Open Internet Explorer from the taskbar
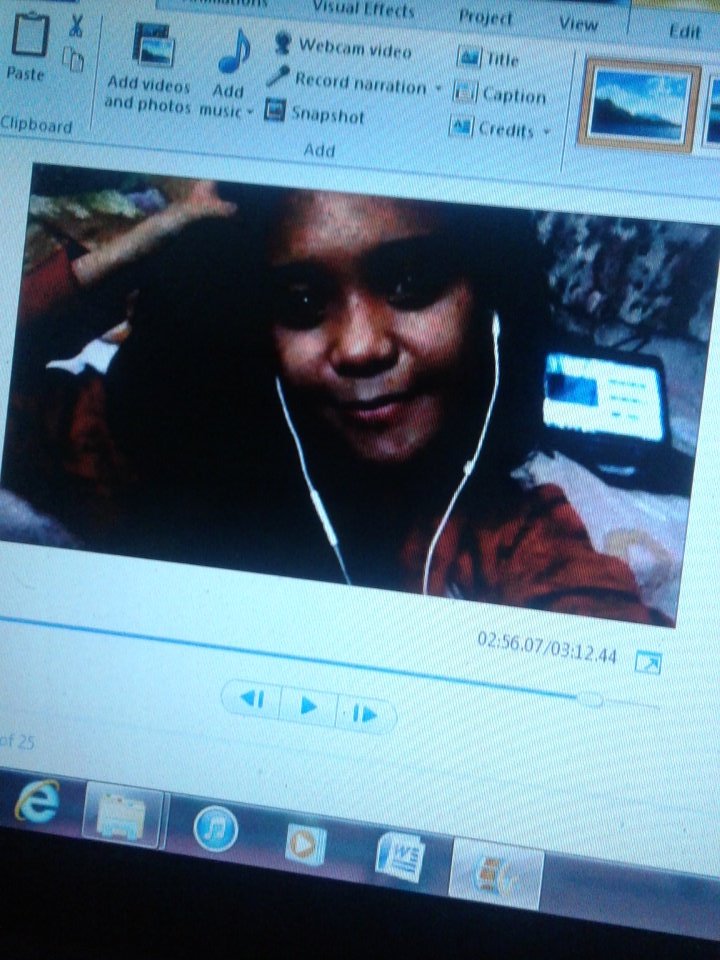 pos(38,800)
